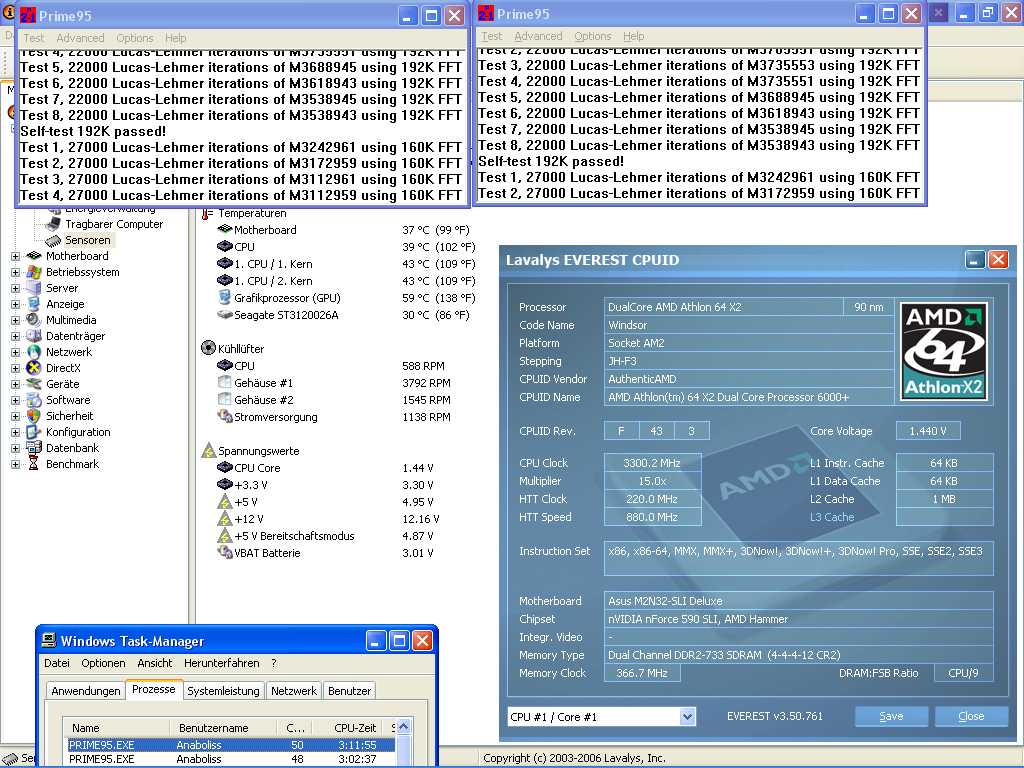Open Advanced menu in left Prime95 window
Viewport: 1024px width, 768px height.
pos(80,39)
